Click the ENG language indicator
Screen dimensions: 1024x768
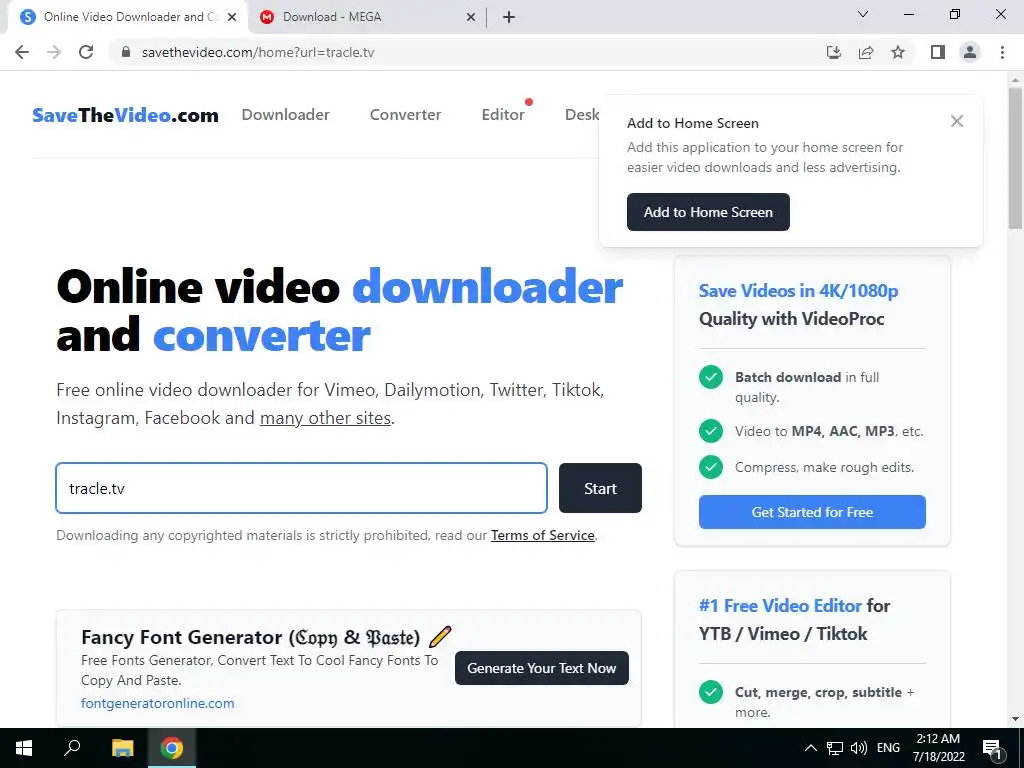pyautogui.click(x=888, y=748)
